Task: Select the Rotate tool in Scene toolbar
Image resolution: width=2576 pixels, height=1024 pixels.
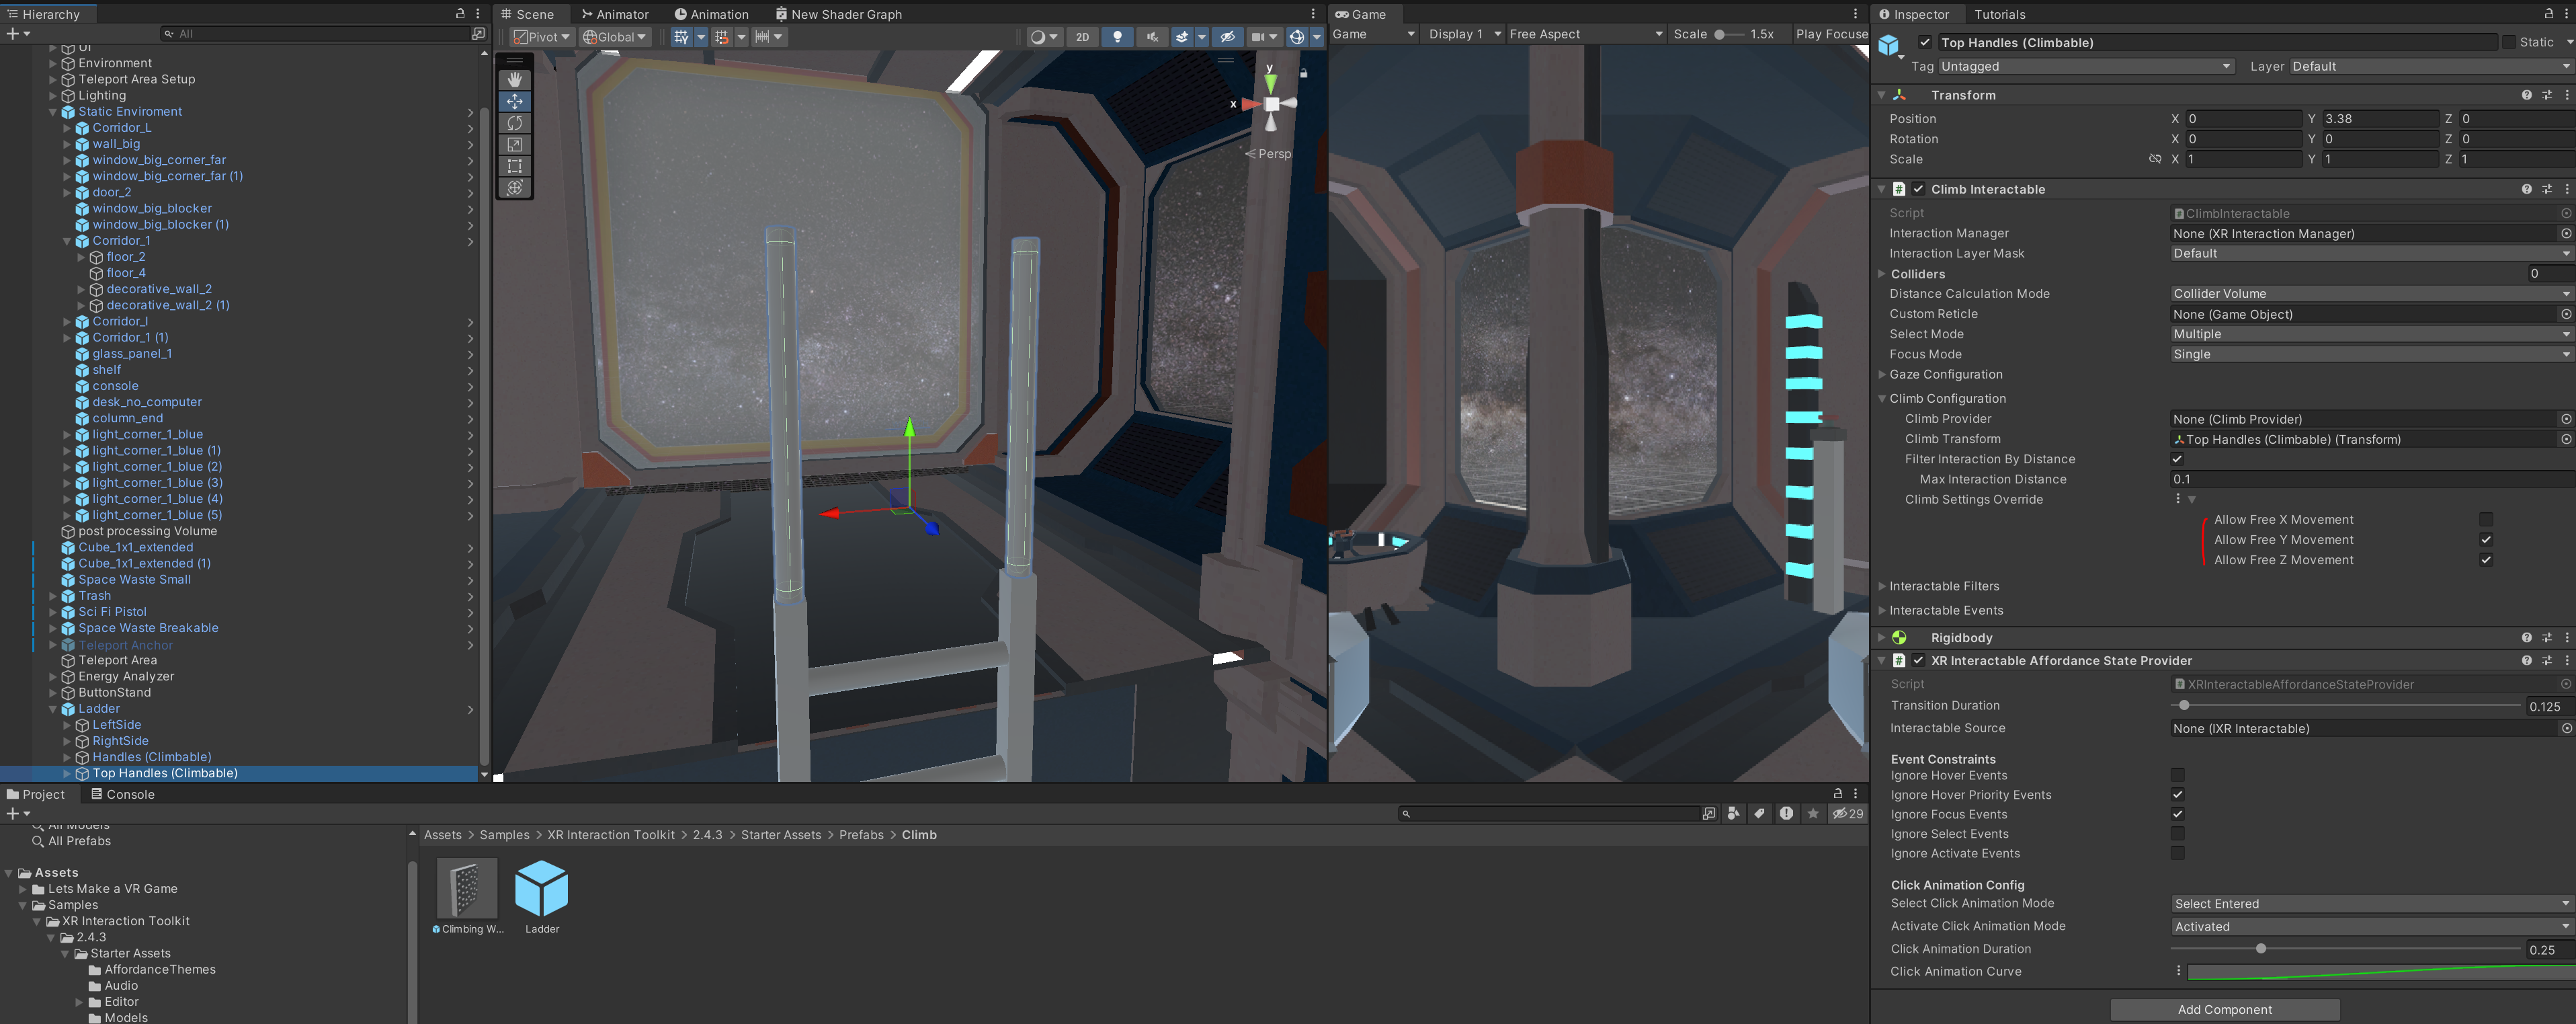Action: point(514,123)
